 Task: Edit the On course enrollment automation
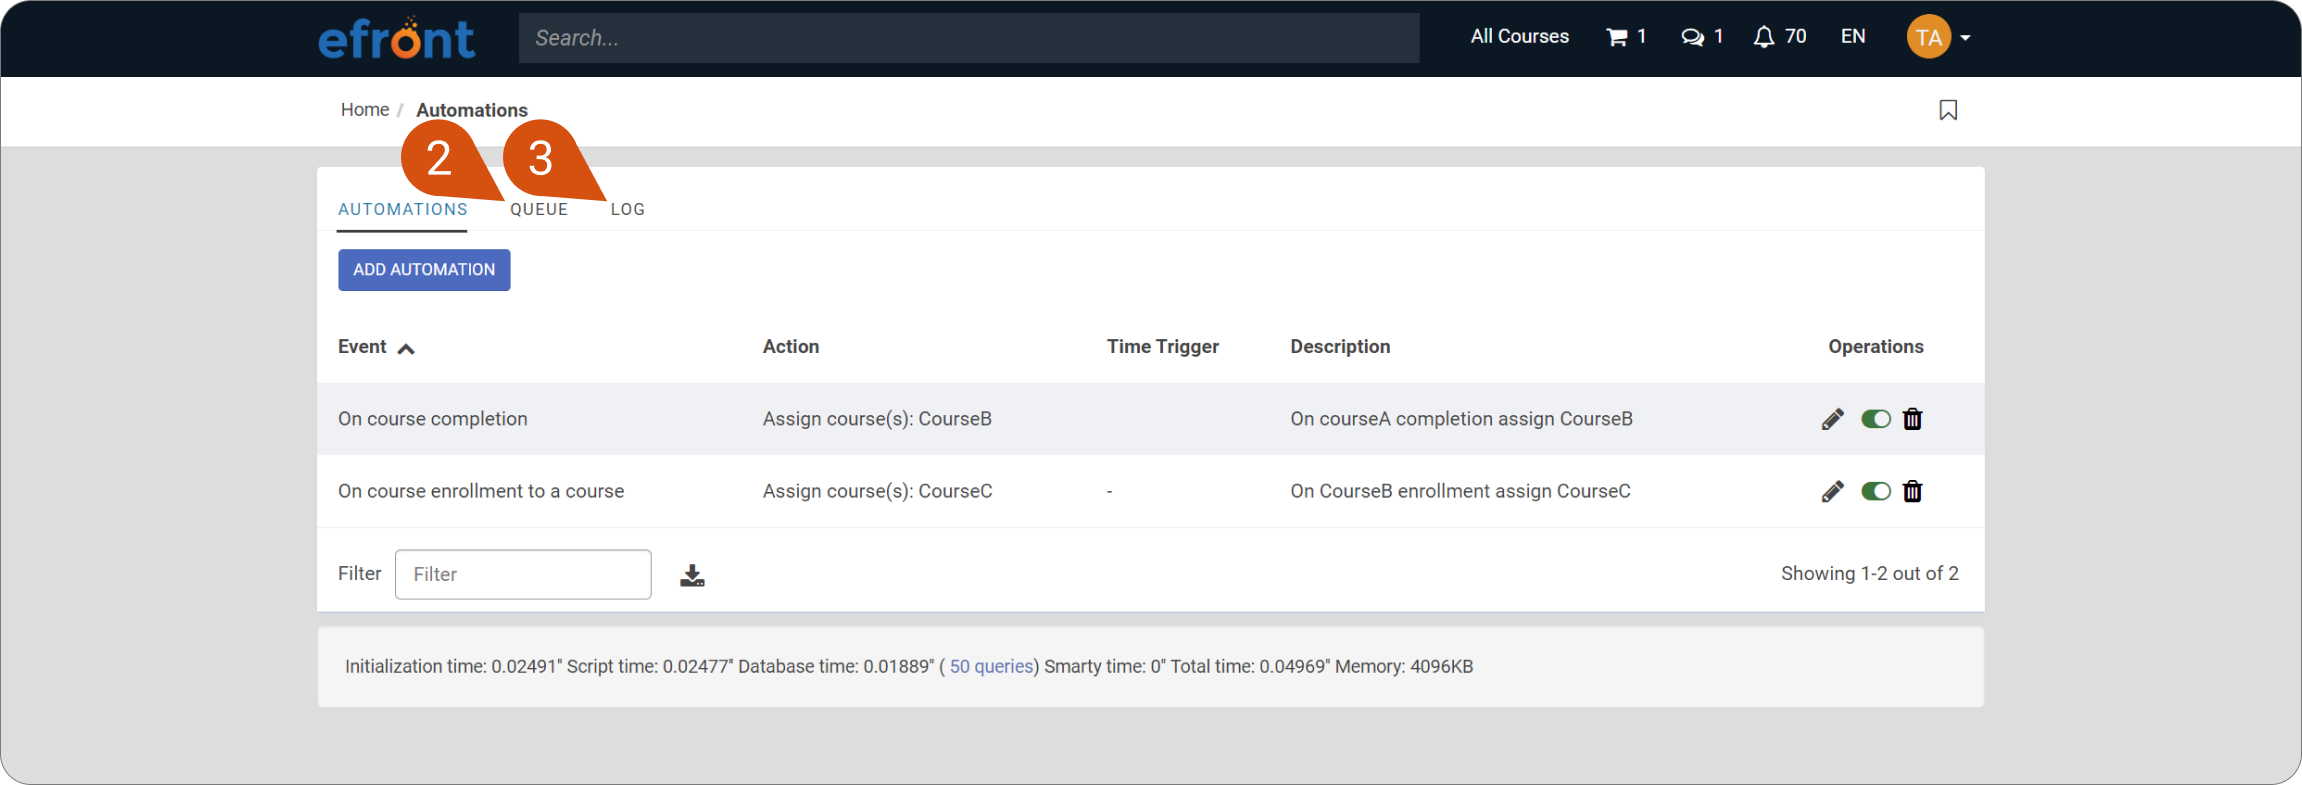1832,491
